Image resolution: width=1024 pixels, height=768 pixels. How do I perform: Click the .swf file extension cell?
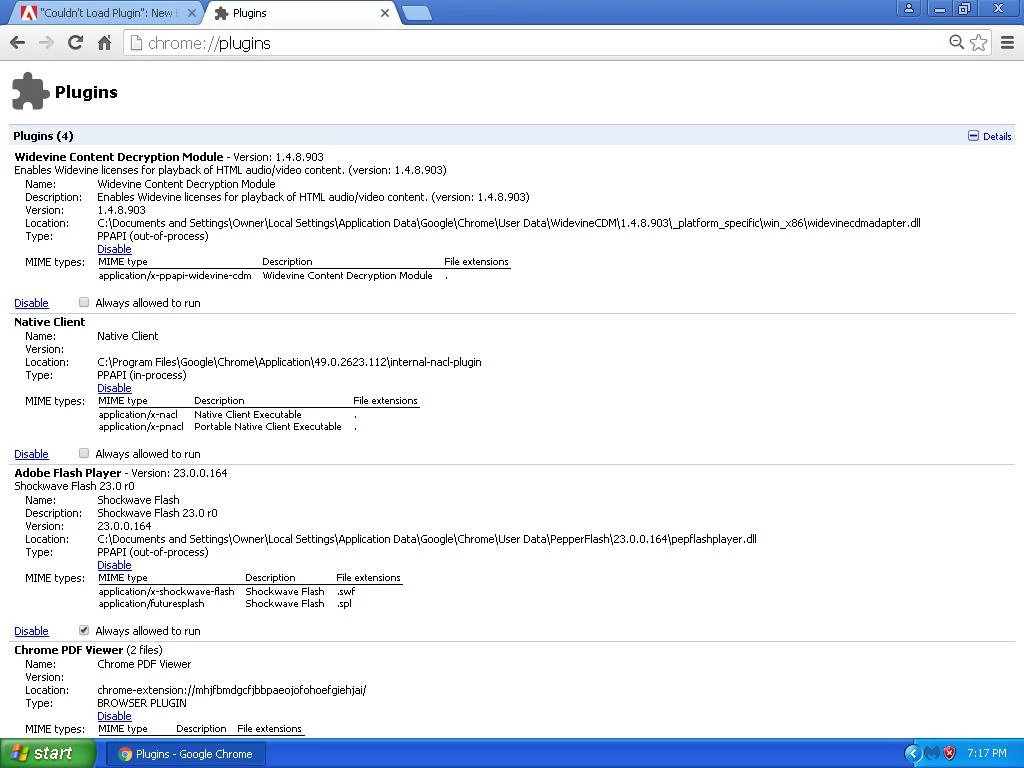(346, 591)
